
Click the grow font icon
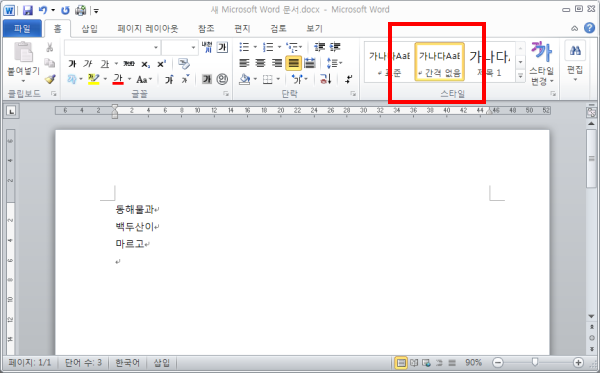(169, 79)
